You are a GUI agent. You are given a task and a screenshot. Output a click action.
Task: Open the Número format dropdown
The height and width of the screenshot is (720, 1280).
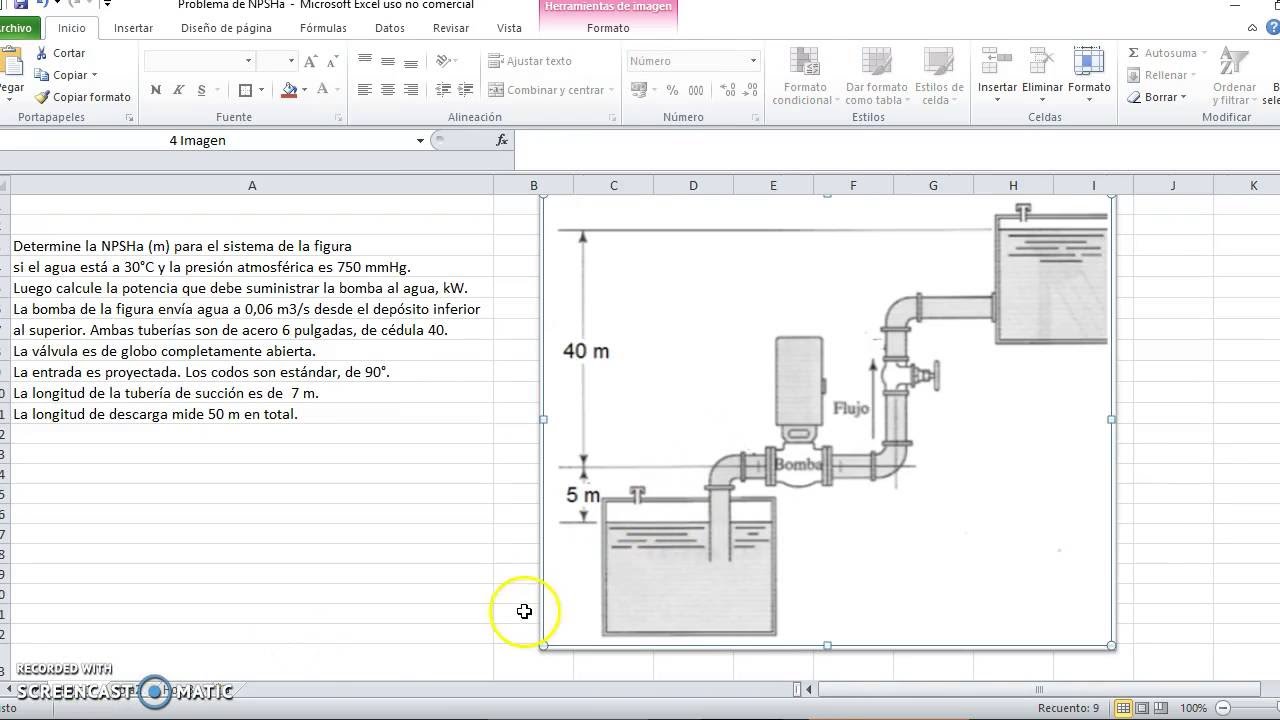coord(754,61)
